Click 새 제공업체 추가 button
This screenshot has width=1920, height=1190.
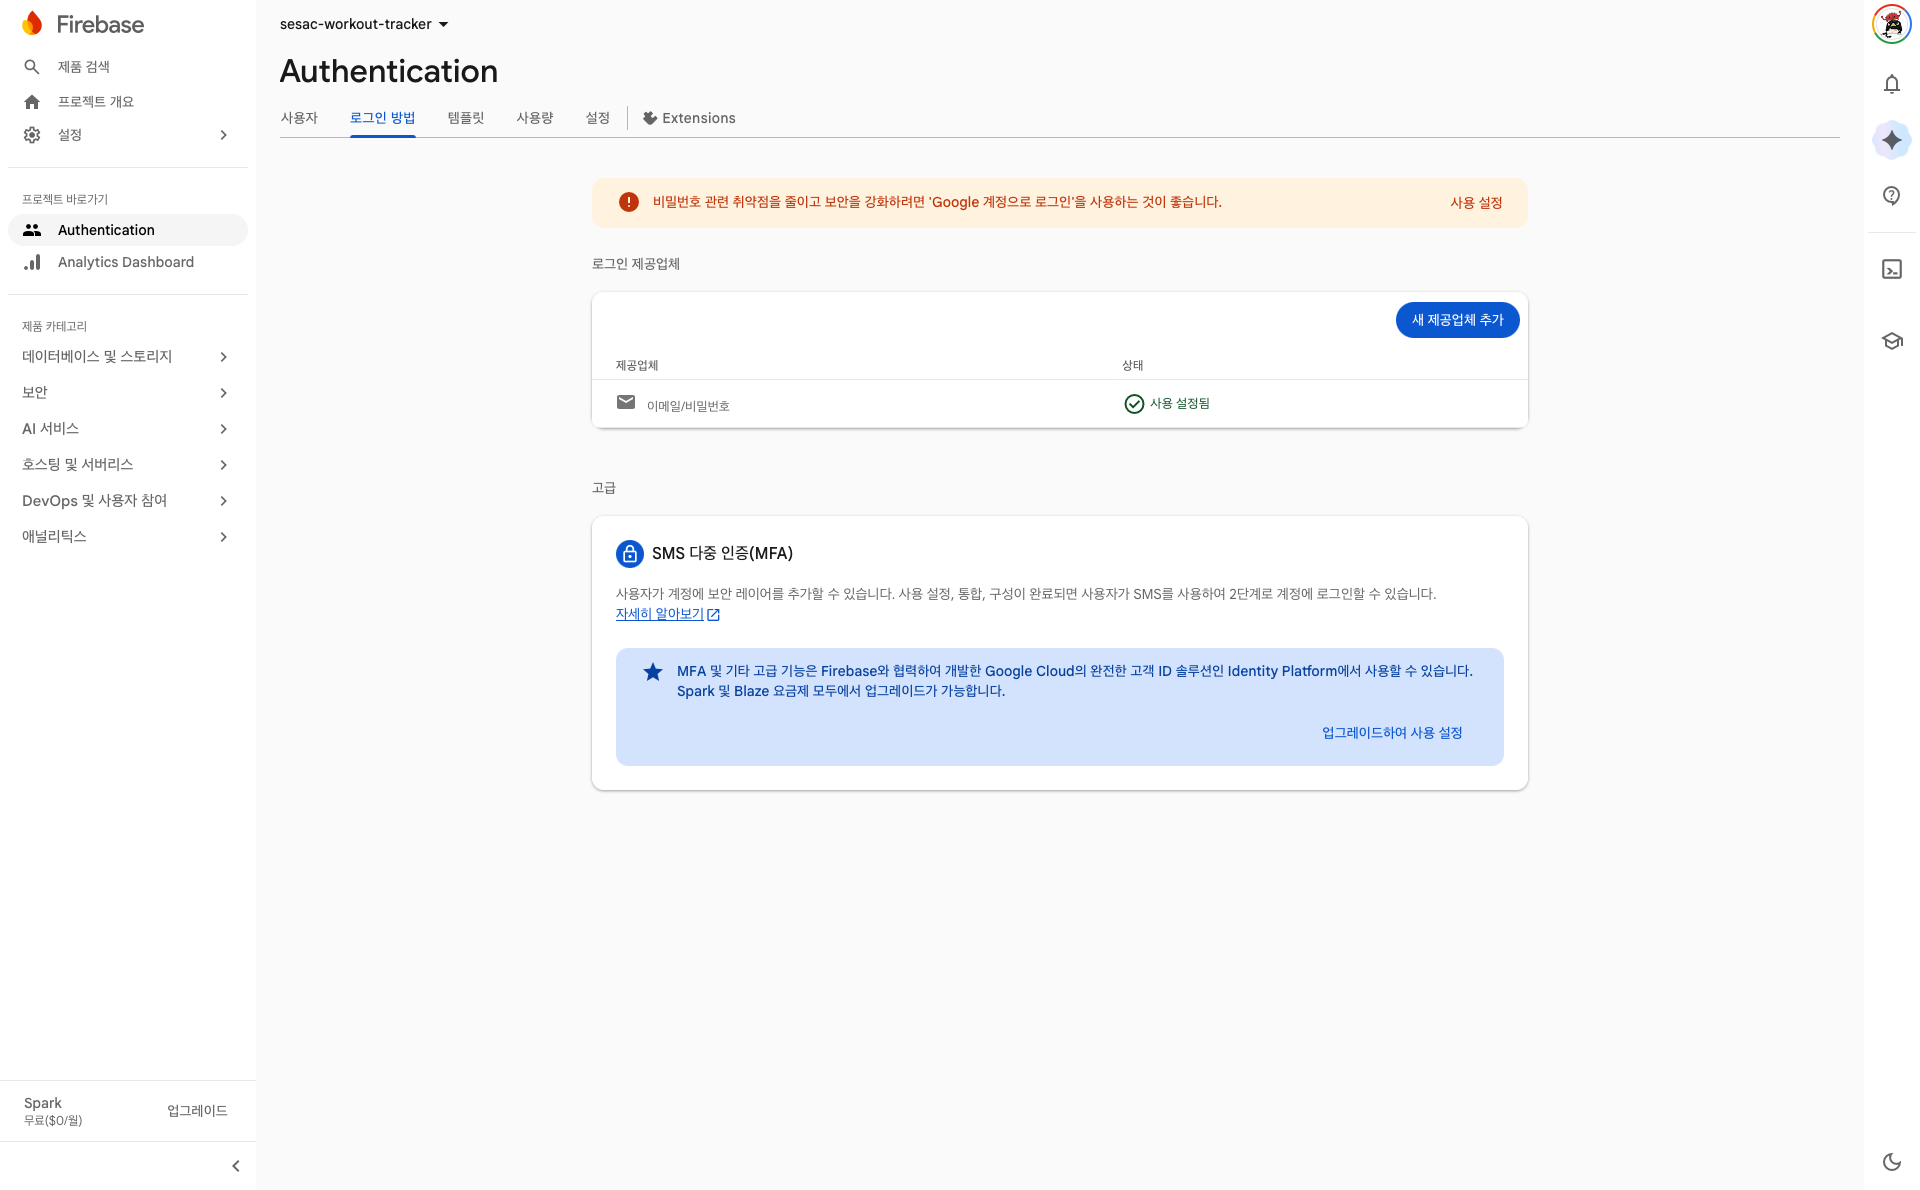click(1457, 320)
